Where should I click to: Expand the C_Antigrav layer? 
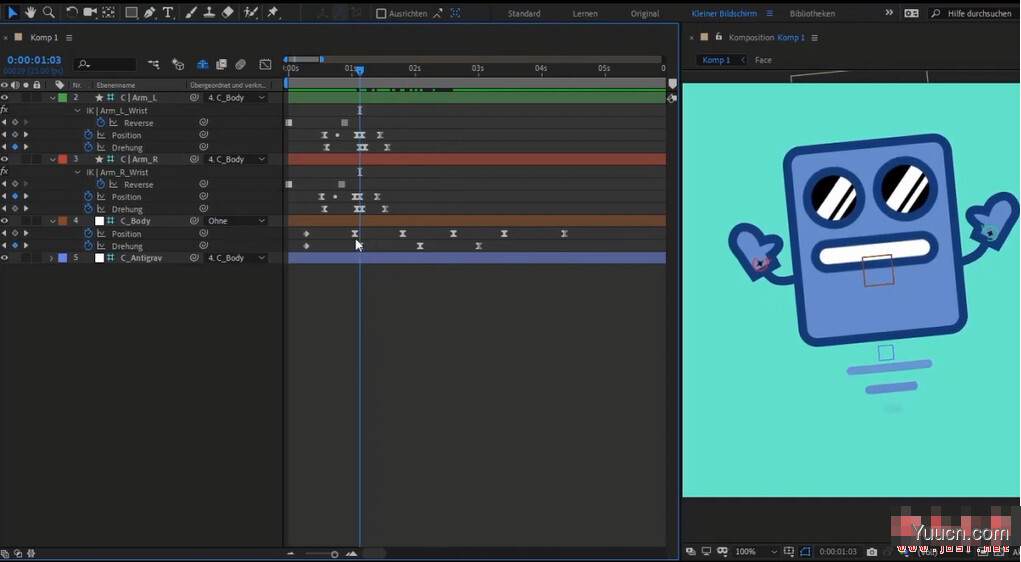[51, 258]
